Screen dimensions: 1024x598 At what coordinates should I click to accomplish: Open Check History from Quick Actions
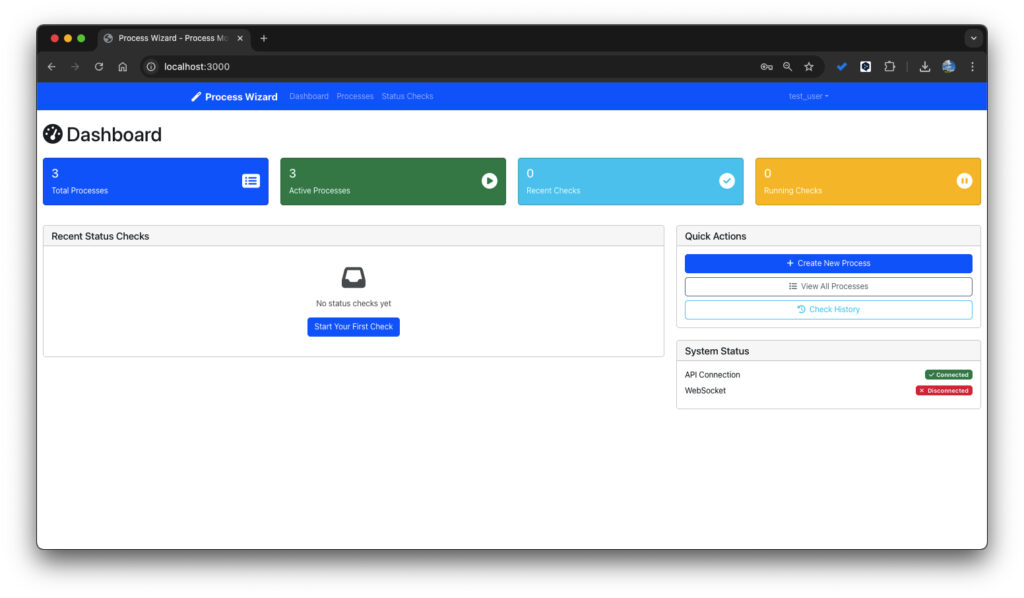pos(828,309)
